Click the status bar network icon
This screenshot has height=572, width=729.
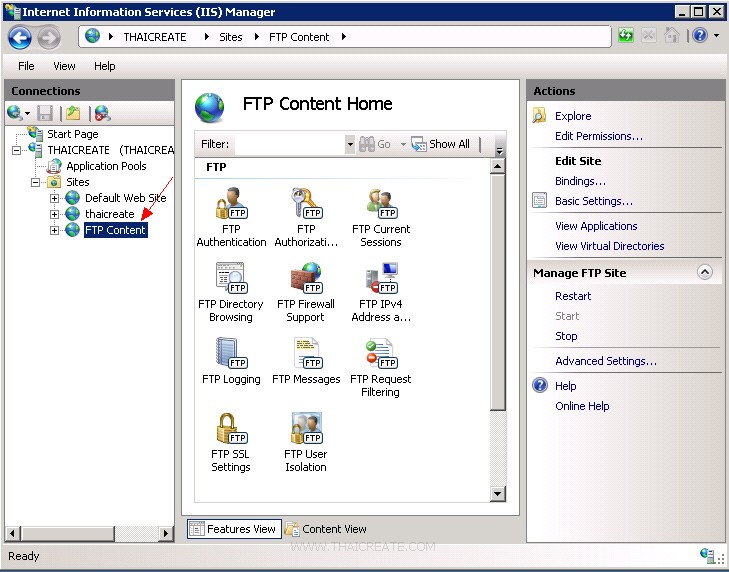(x=709, y=555)
